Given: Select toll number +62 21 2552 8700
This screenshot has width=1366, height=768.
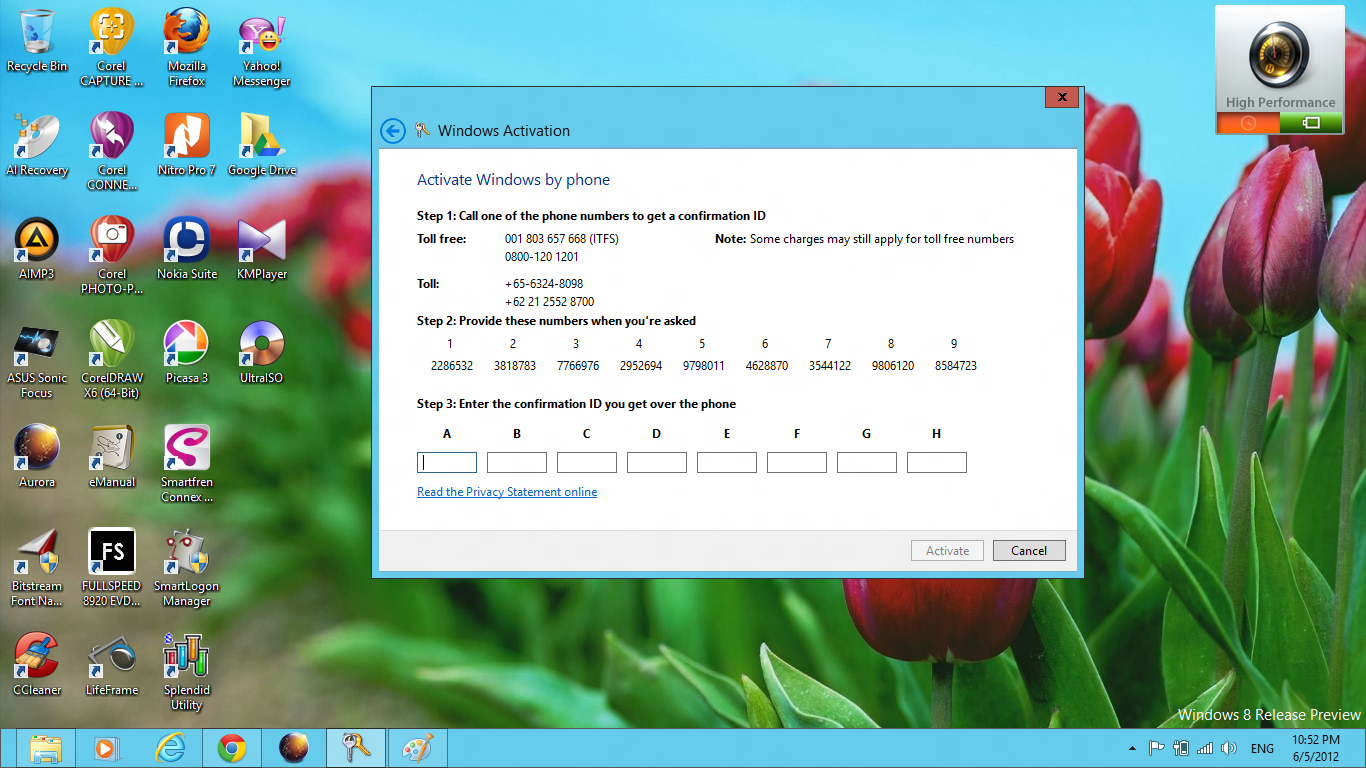Looking at the screenshot, I should pyautogui.click(x=550, y=302).
